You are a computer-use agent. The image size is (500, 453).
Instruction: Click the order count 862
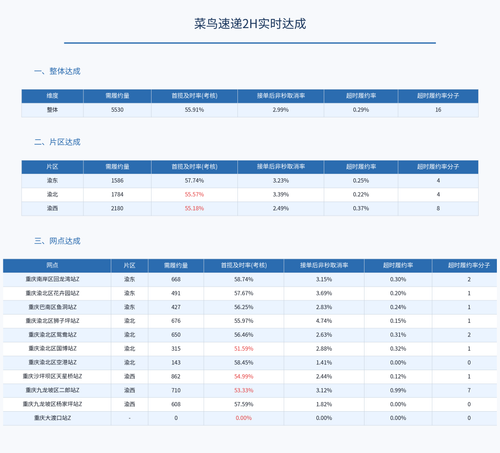pyautogui.click(x=176, y=376)
